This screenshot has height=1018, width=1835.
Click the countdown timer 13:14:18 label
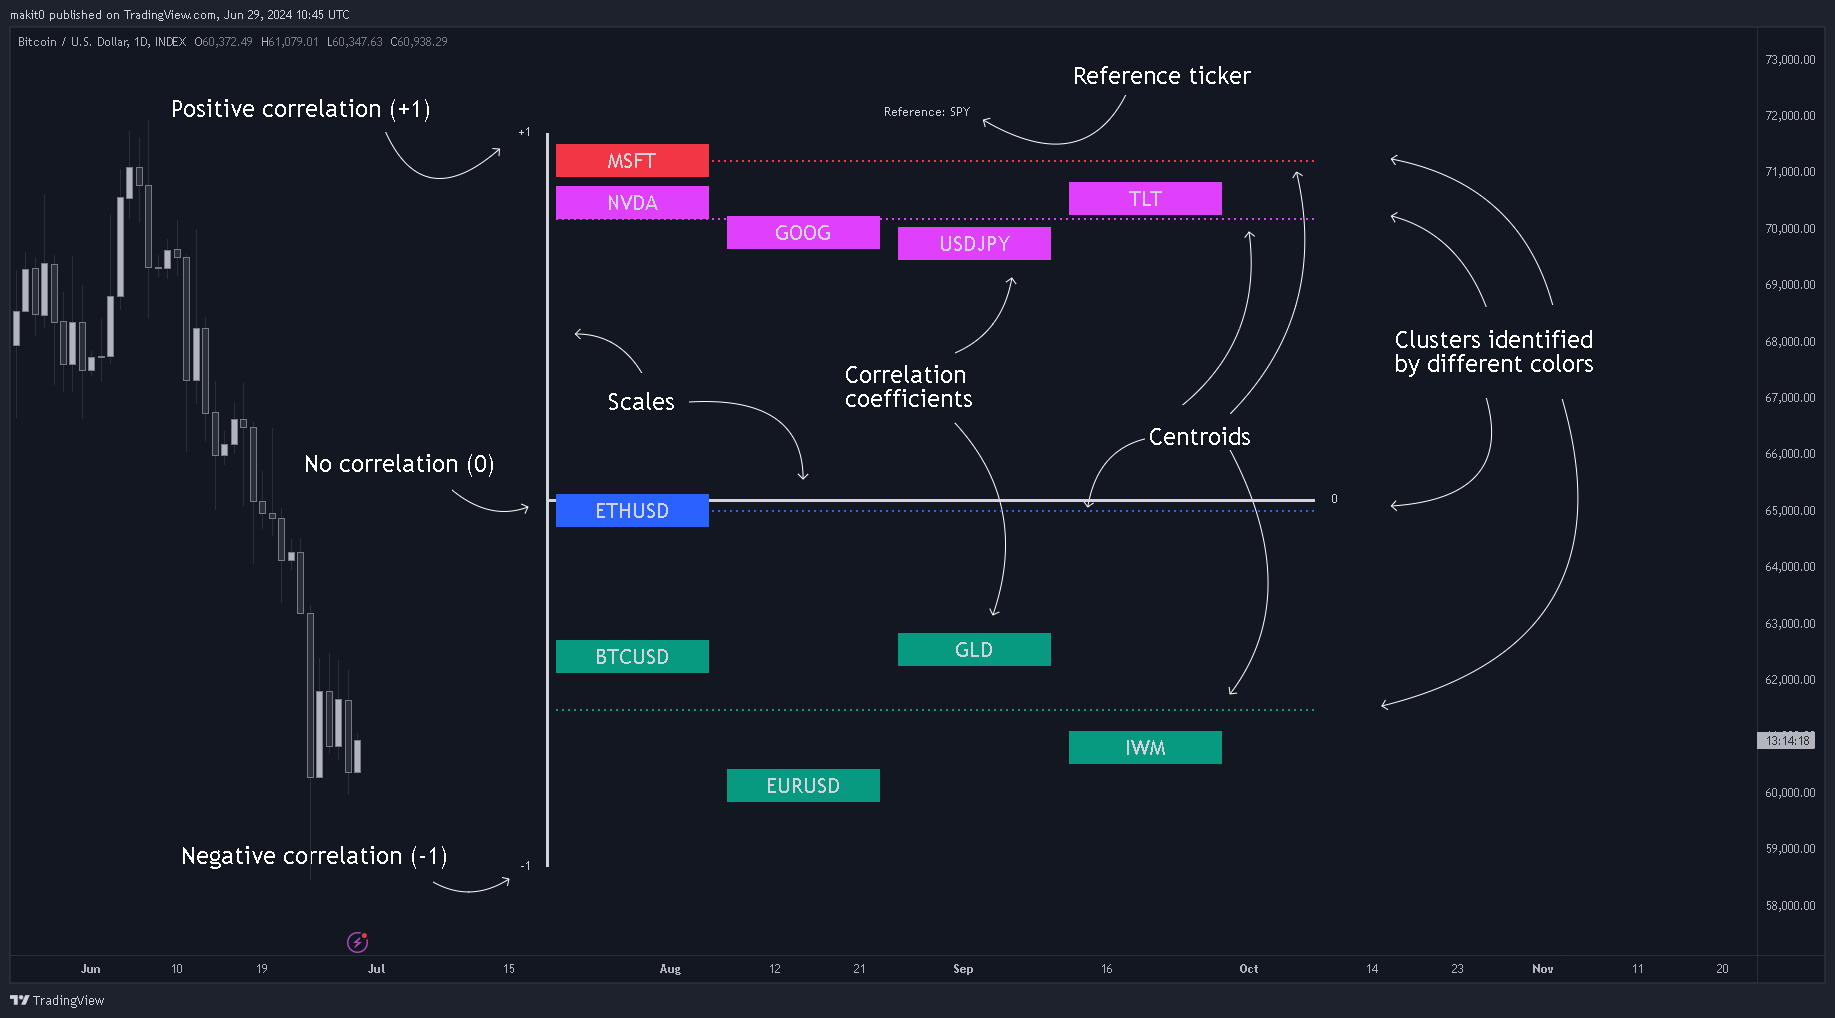[x=1787, y=741]
